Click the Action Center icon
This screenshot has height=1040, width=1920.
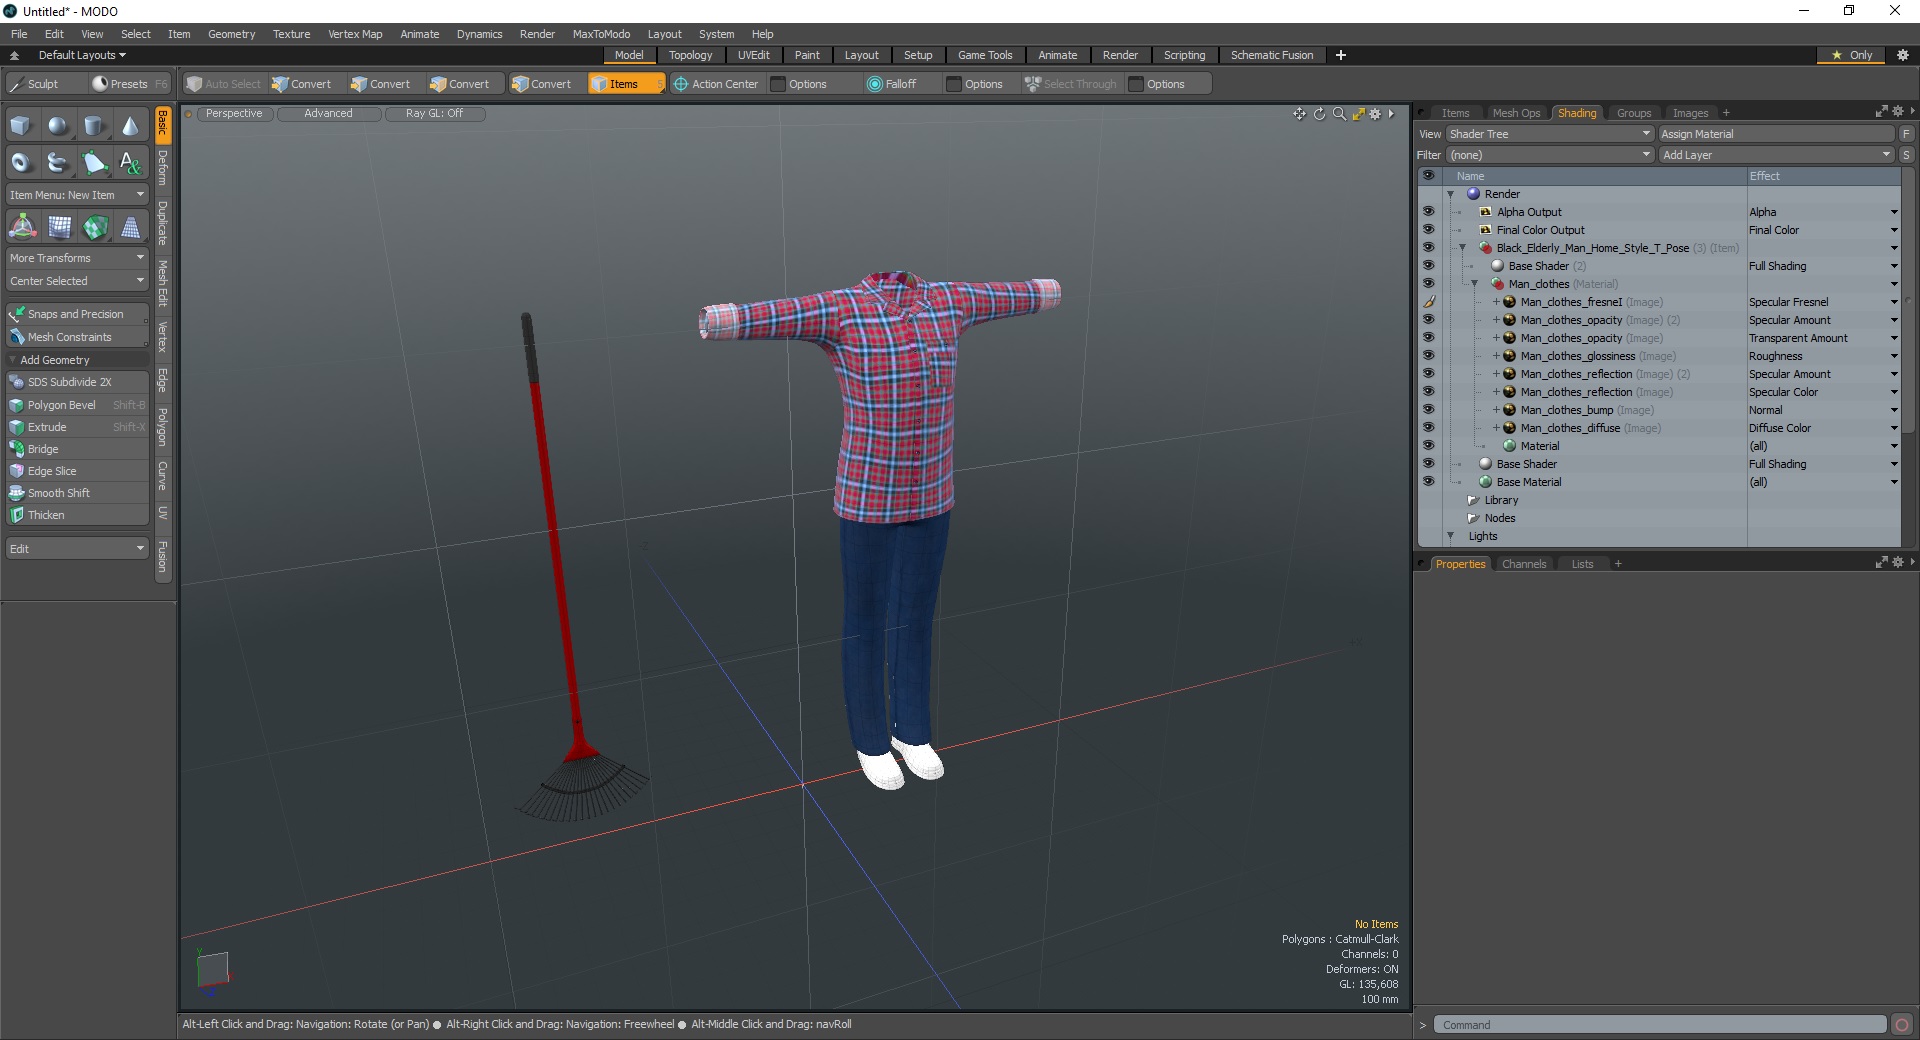[x=681, y=84]
